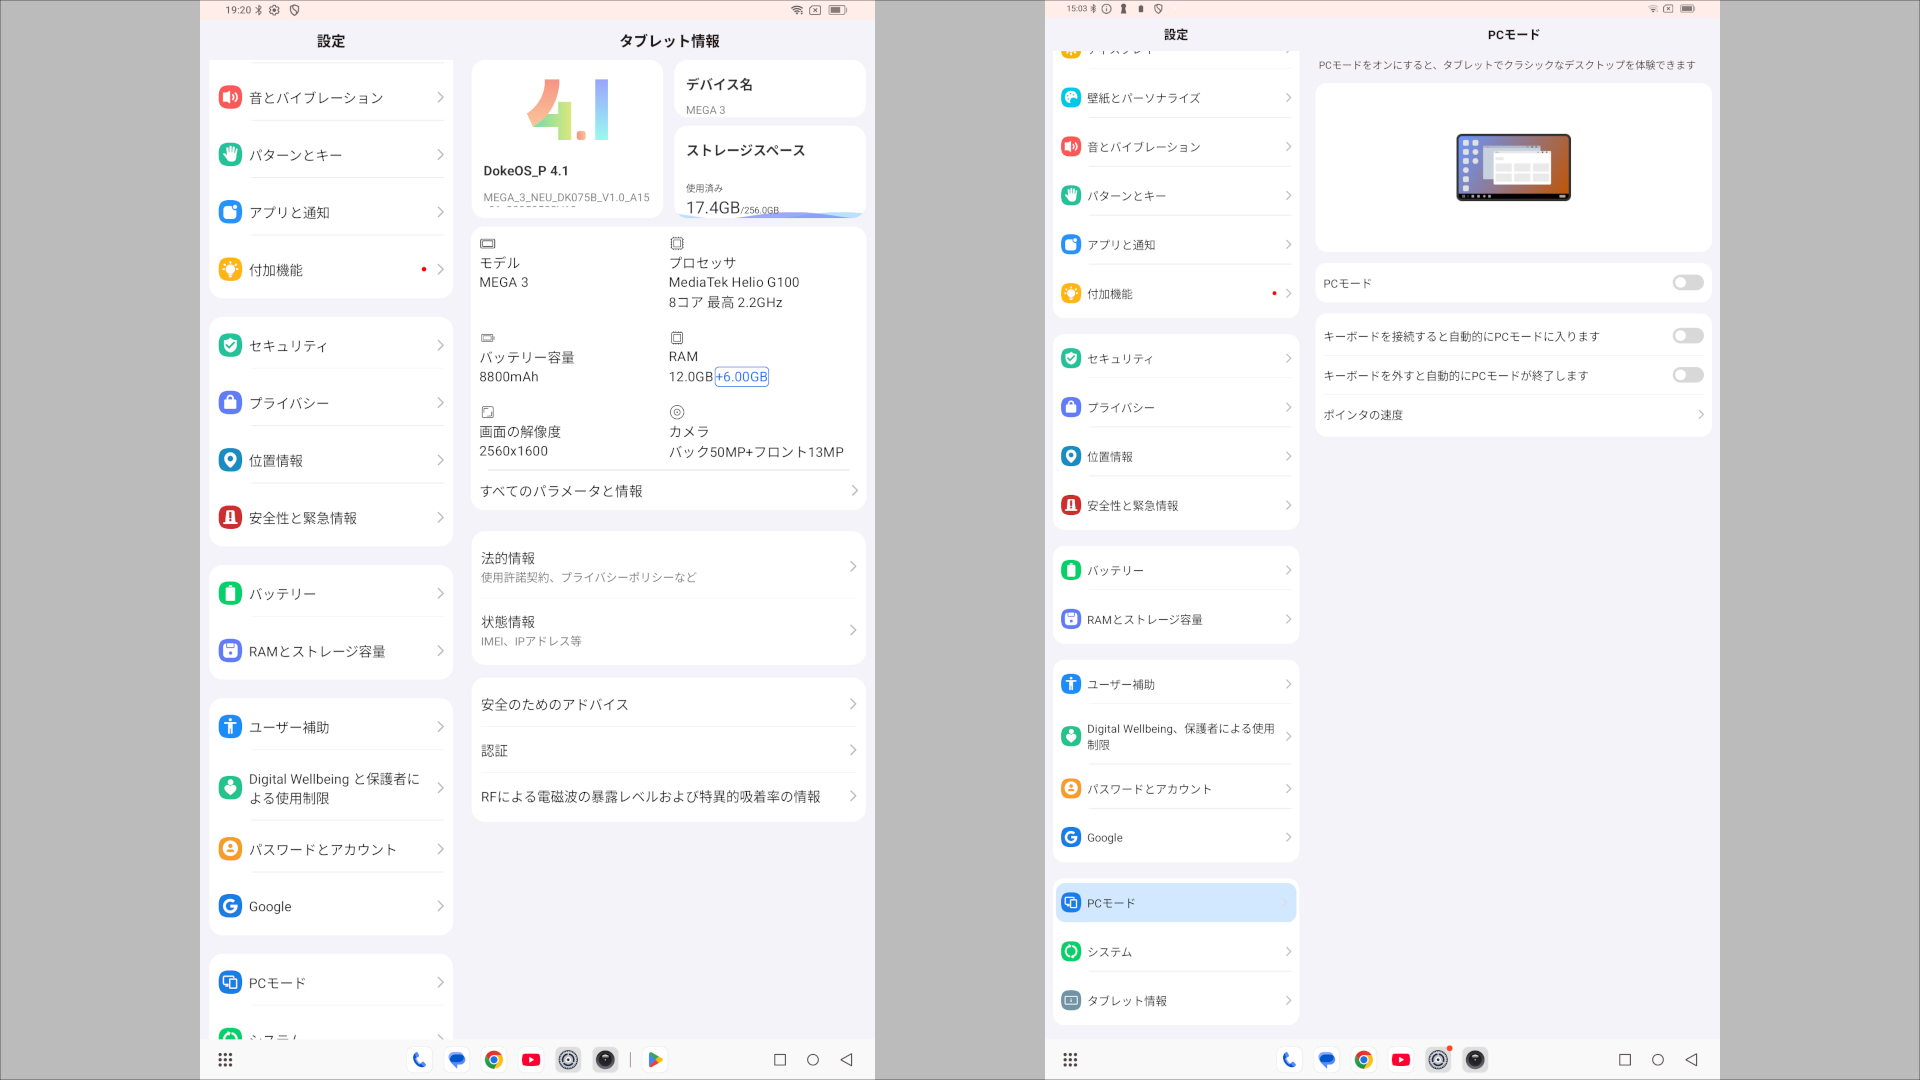
Task: Toggle automatic PC mode on keyboard connect
Action: click(1687, 335)
